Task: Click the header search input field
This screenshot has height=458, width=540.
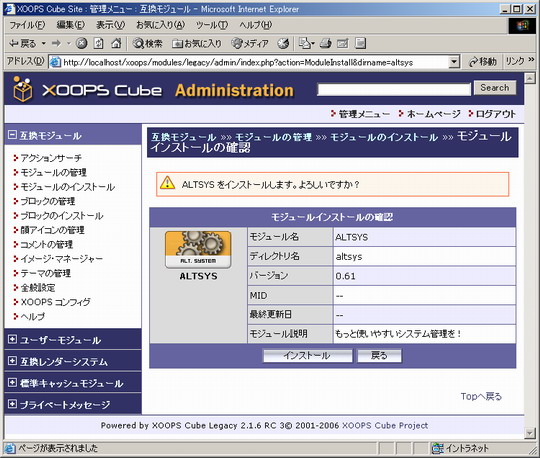Action: (394, 90)
